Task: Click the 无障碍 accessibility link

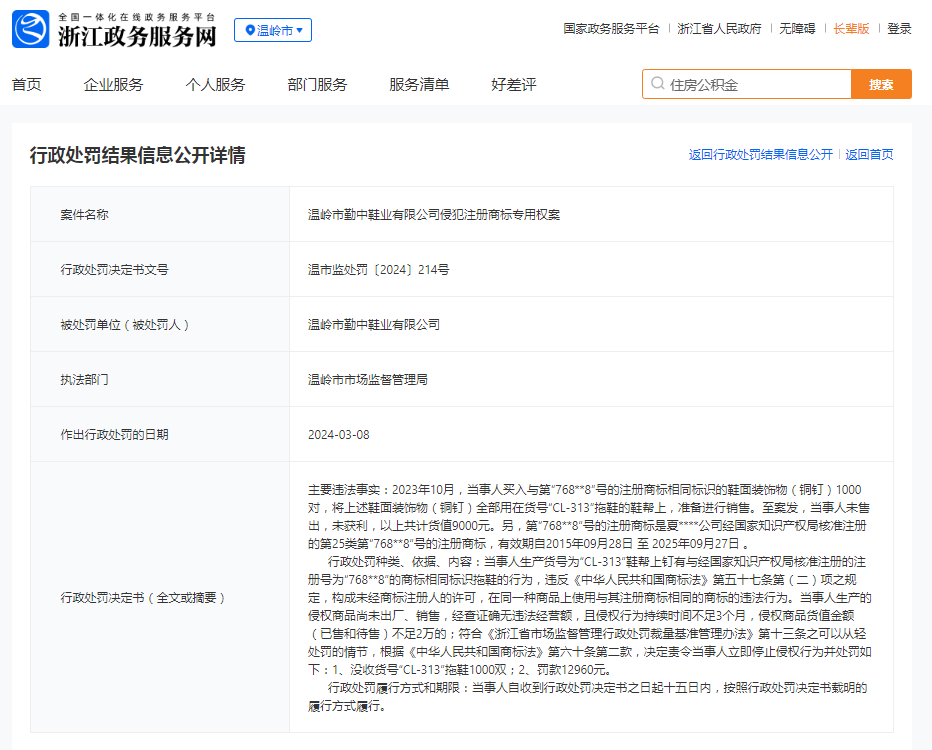Action: (797, 29)
